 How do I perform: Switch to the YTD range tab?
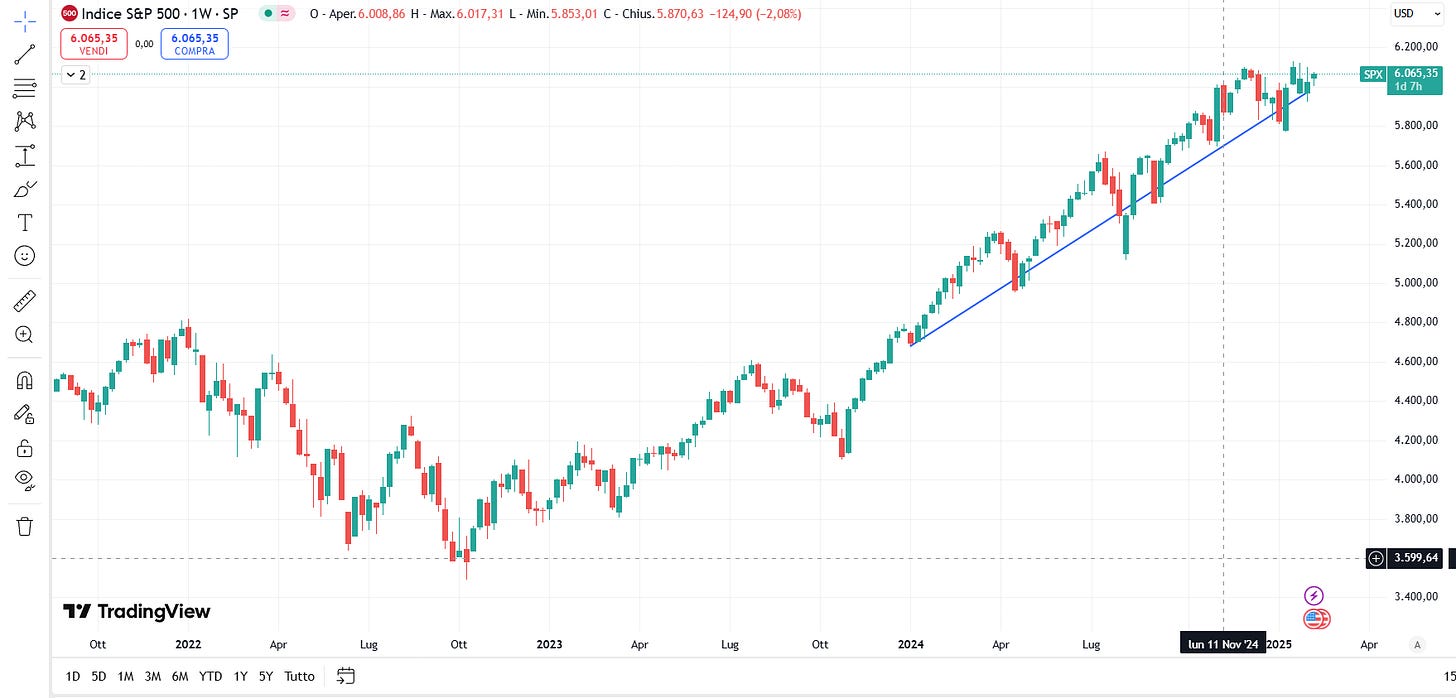point(210,676)
